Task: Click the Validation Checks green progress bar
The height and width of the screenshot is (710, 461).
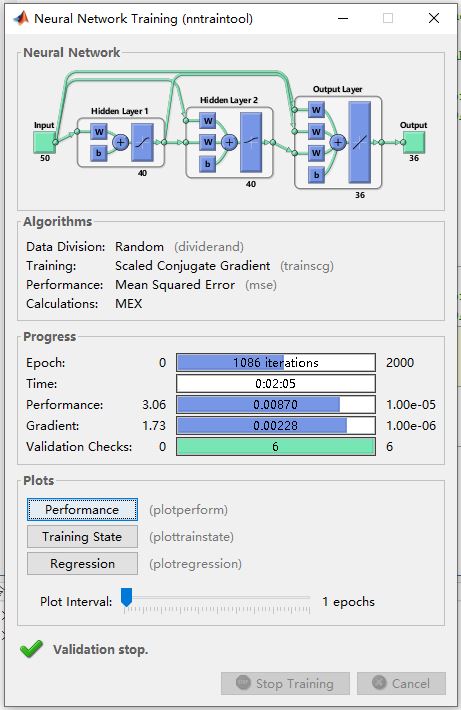Action: click(276, 446)
